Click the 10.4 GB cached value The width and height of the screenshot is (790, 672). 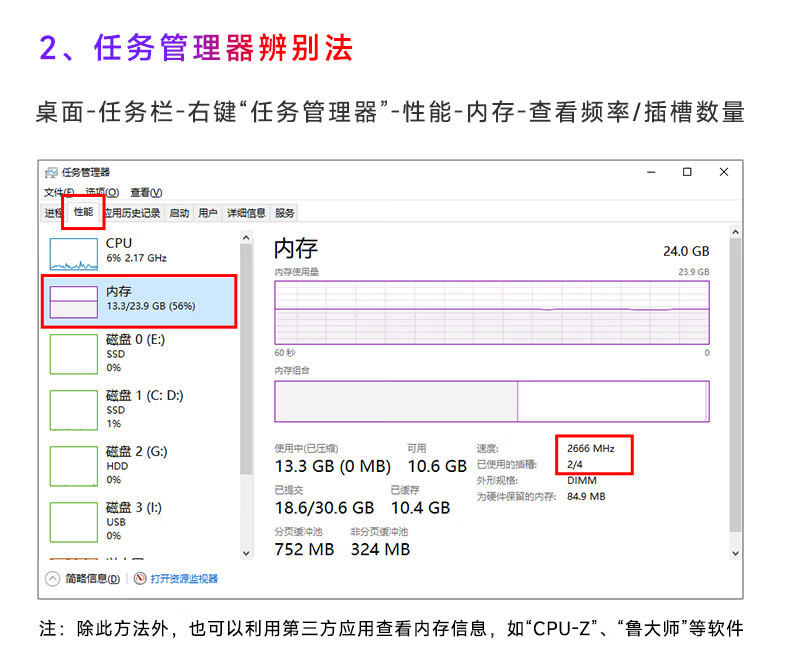421,508
